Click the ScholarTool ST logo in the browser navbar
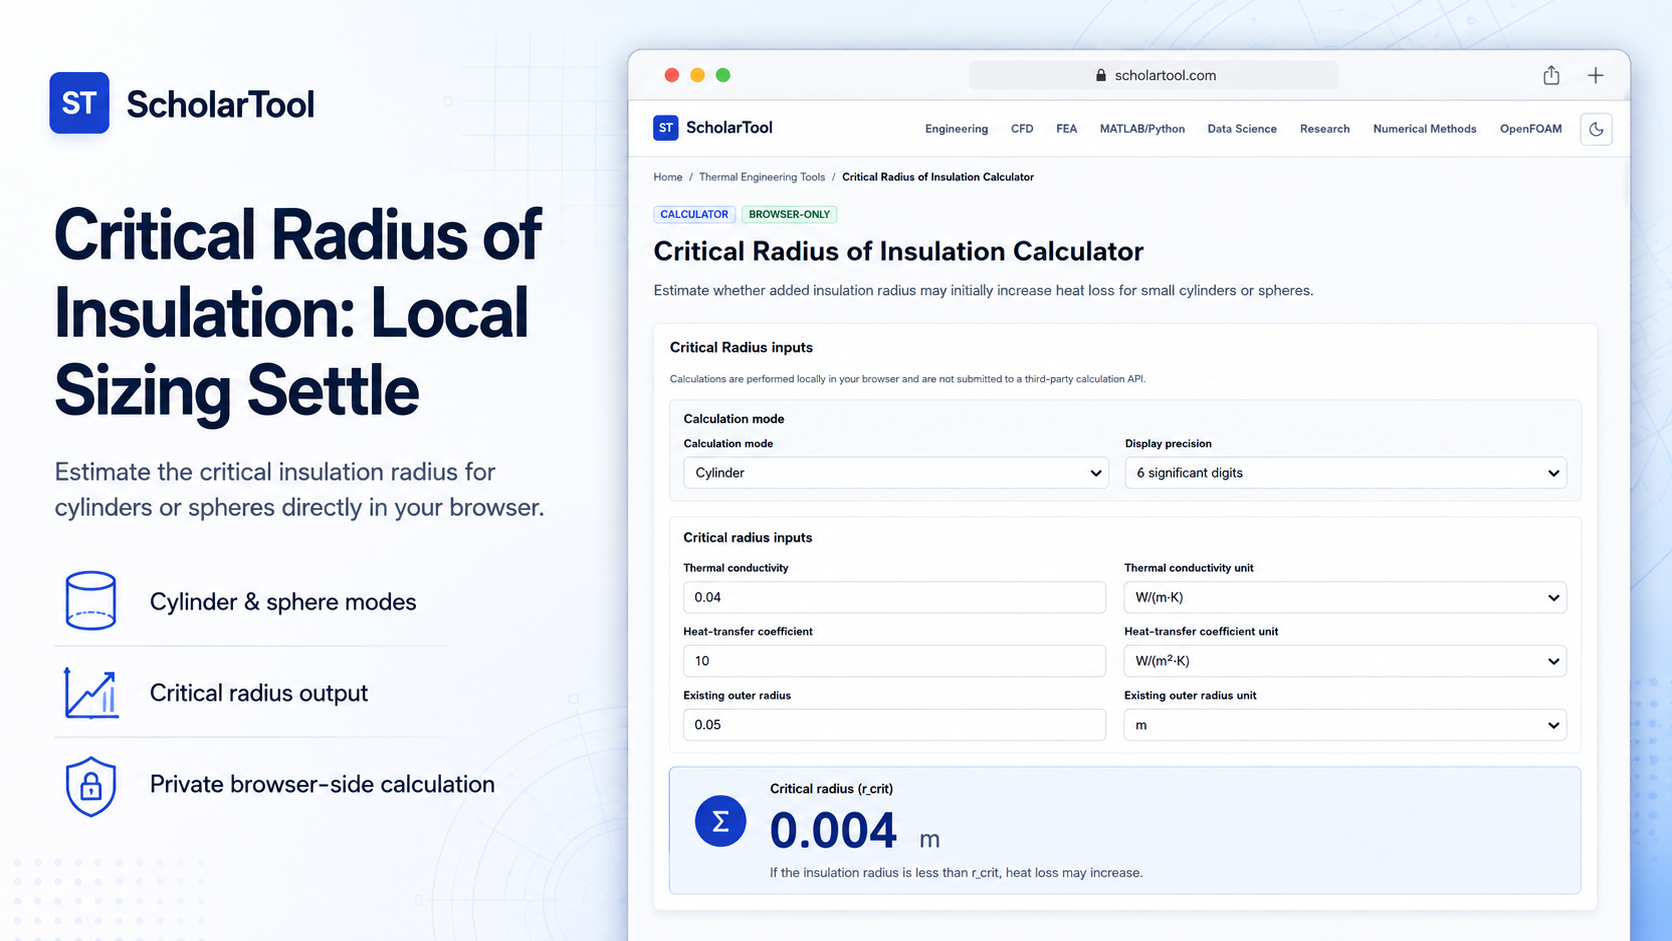Viewport: 1672px width, 941px height. 665,128
